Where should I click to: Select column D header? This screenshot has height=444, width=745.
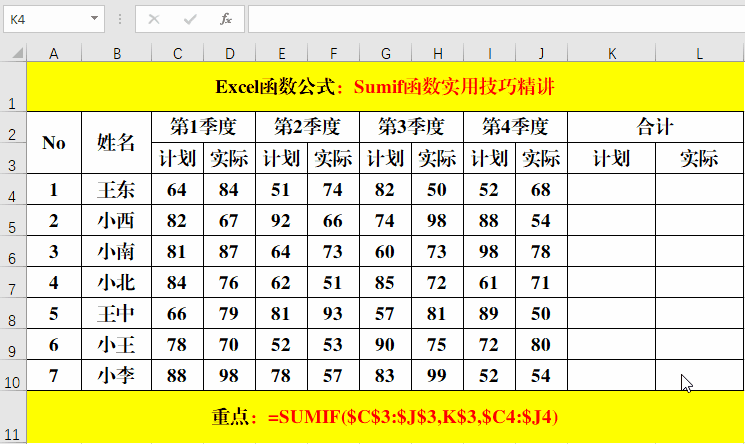(229, 53)
